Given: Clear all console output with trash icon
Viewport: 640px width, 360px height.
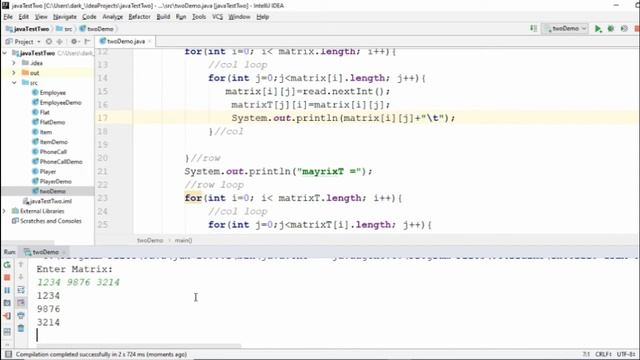Looking at the screenshot, I should click(x=21, y=329).
